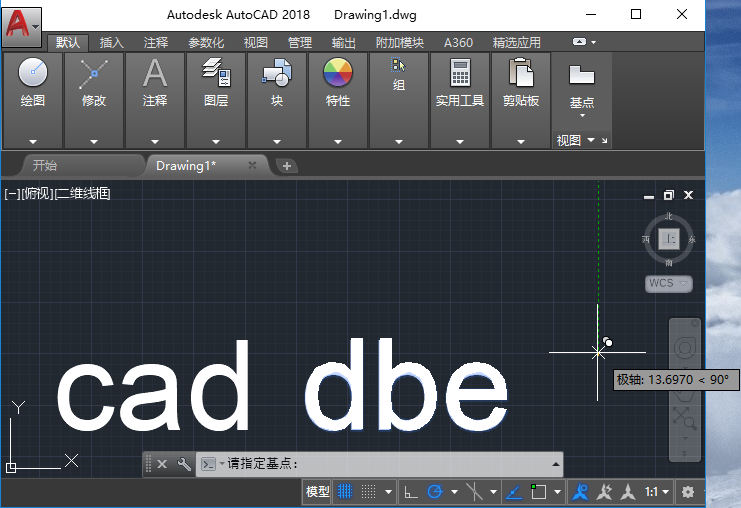
Task: Open the snap settings dropdown arrow
Action: coord(388,492)
